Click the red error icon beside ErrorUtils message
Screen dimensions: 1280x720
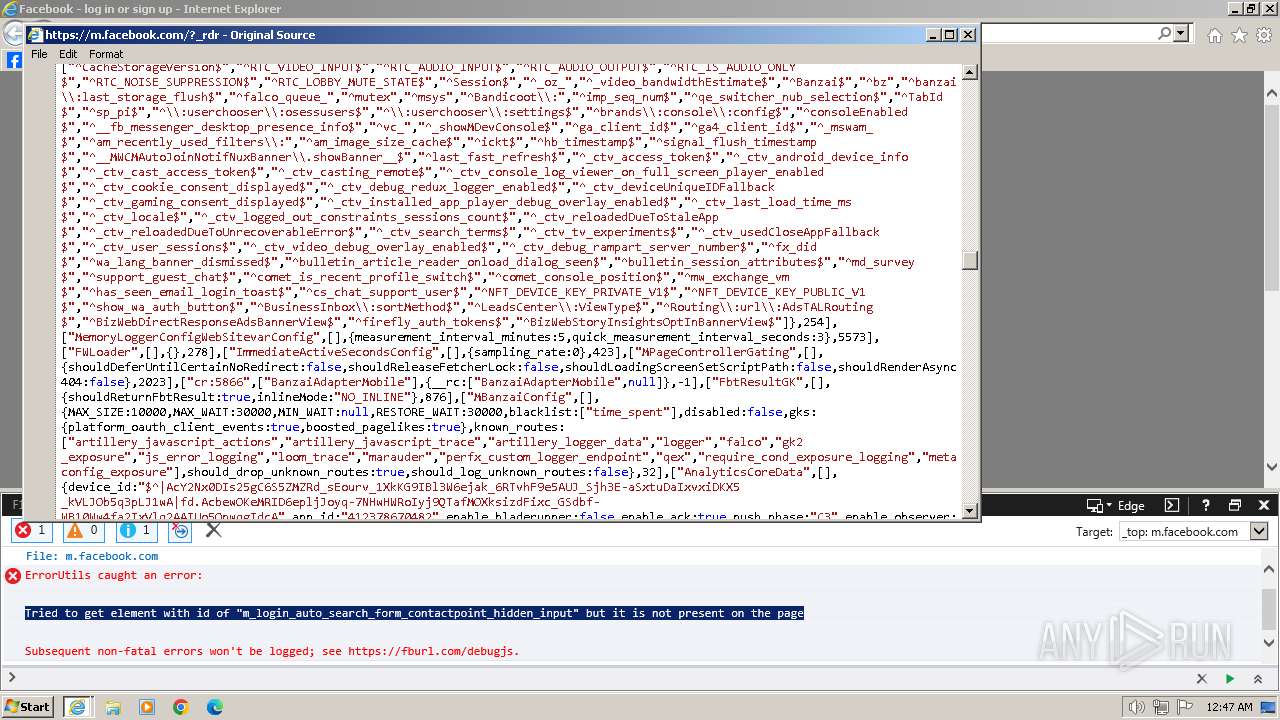(13, 576)
